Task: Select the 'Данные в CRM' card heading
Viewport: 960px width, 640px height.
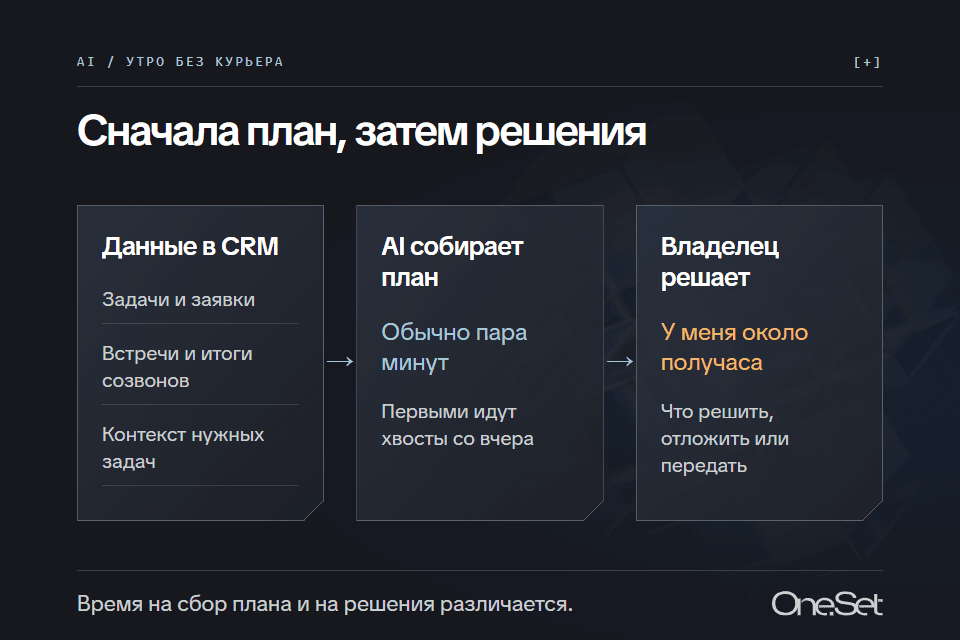Action: pos(190,246)
